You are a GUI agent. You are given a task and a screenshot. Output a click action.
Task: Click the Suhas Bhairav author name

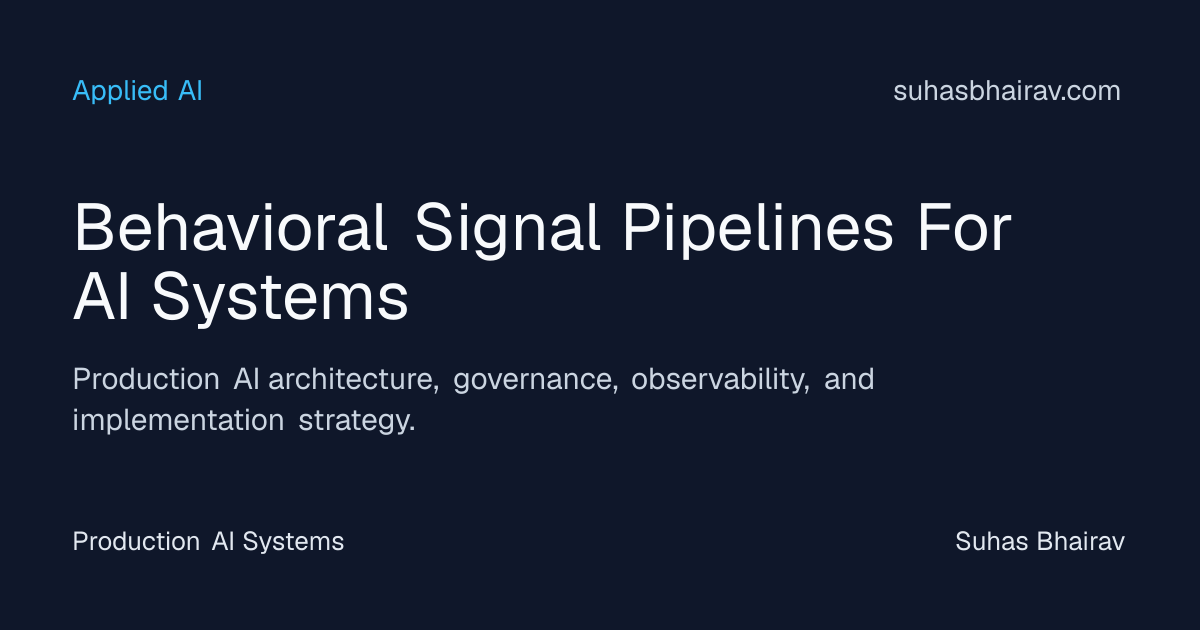pyautogui.click(x=1040, y=542)
